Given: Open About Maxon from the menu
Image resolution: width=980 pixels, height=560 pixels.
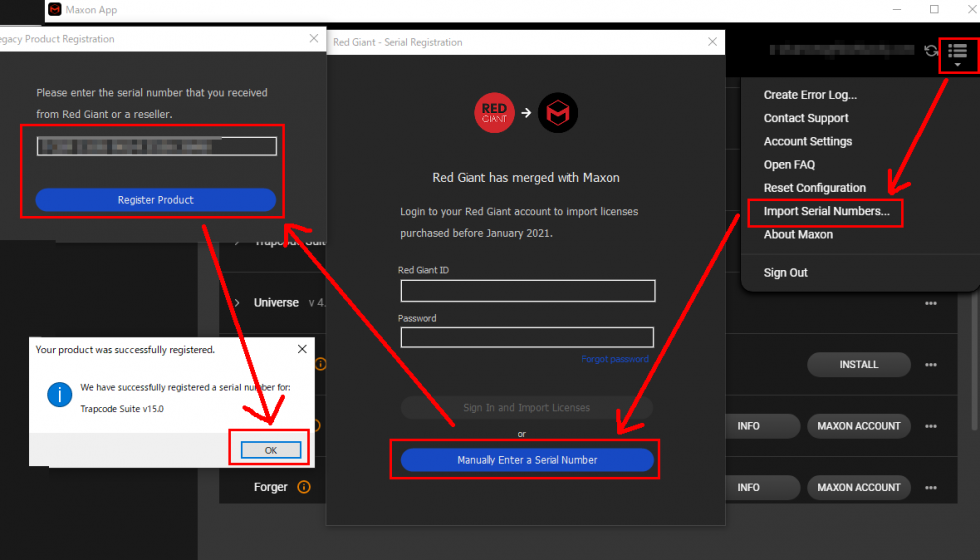Looking at the screenshot, I should 798,234.
